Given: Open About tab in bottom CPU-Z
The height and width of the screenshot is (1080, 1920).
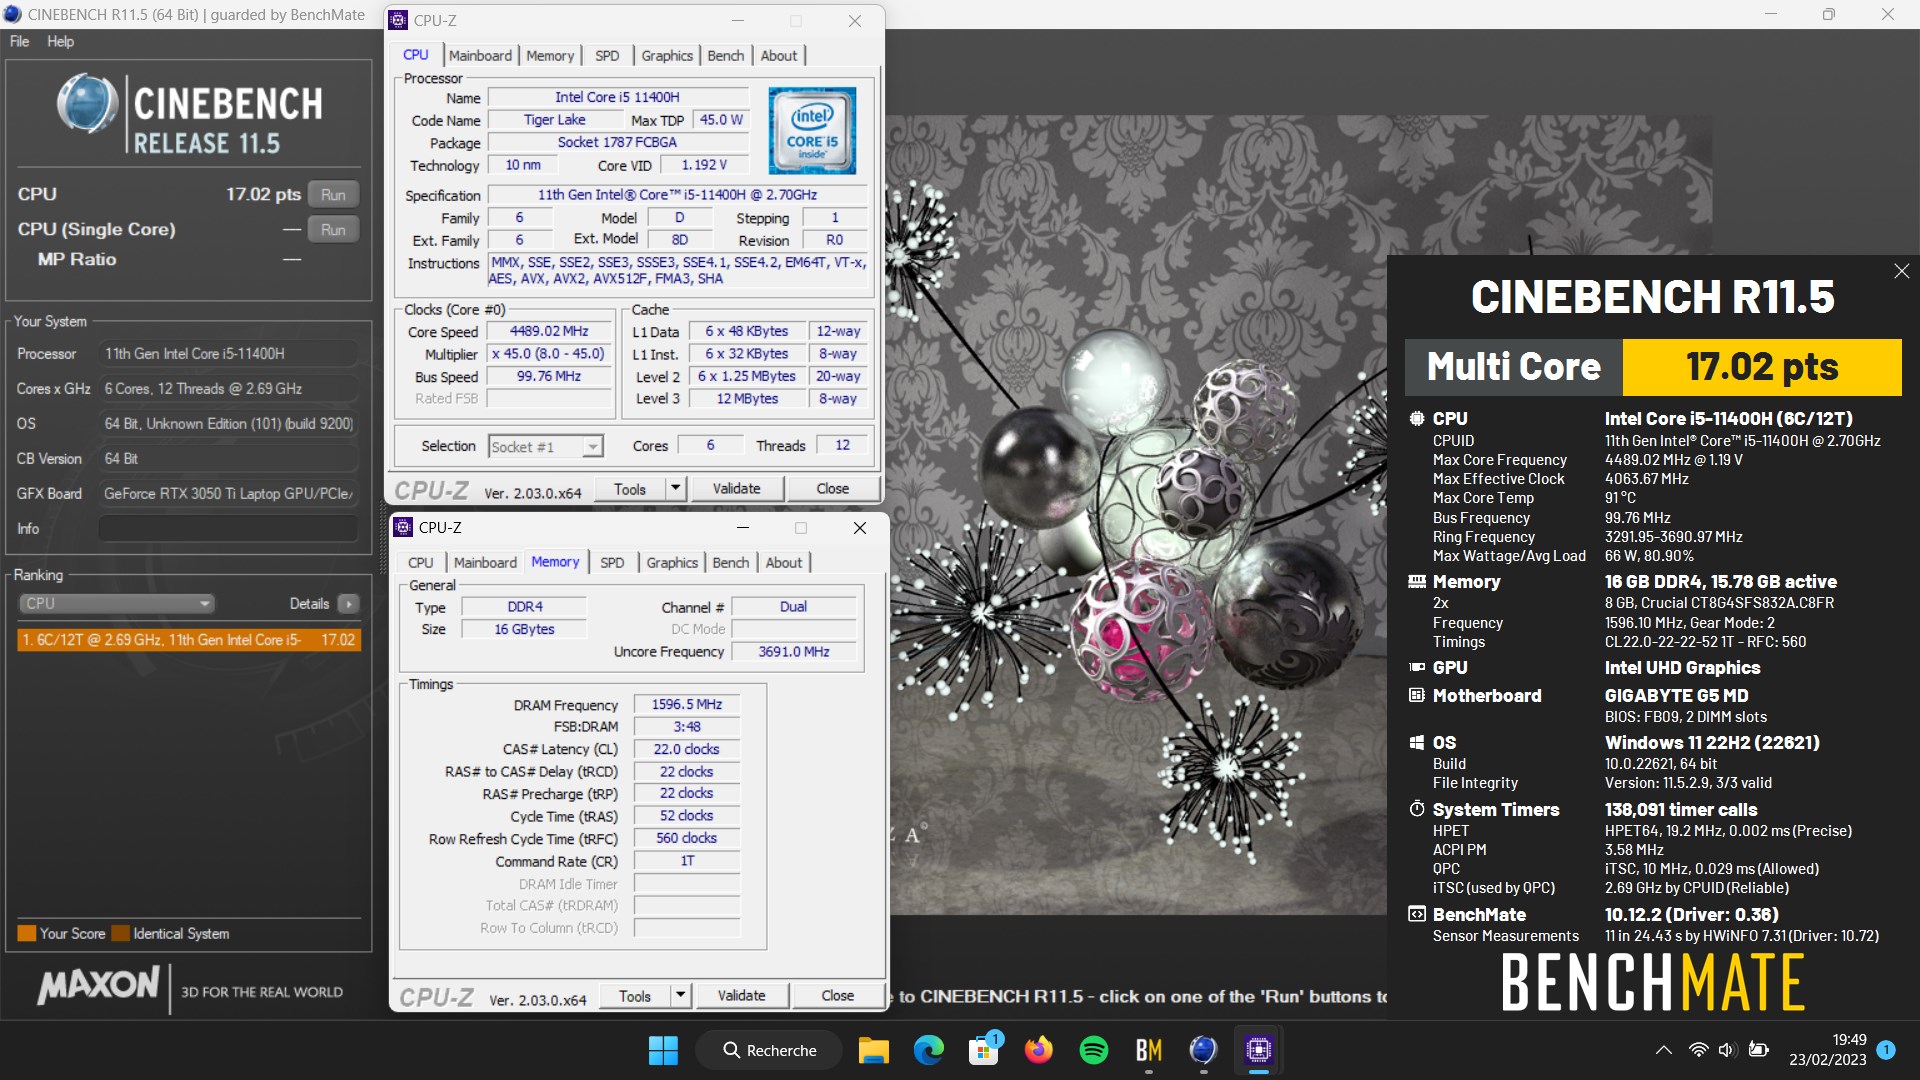Looking at the screenshot, I should tap(784, 563).
